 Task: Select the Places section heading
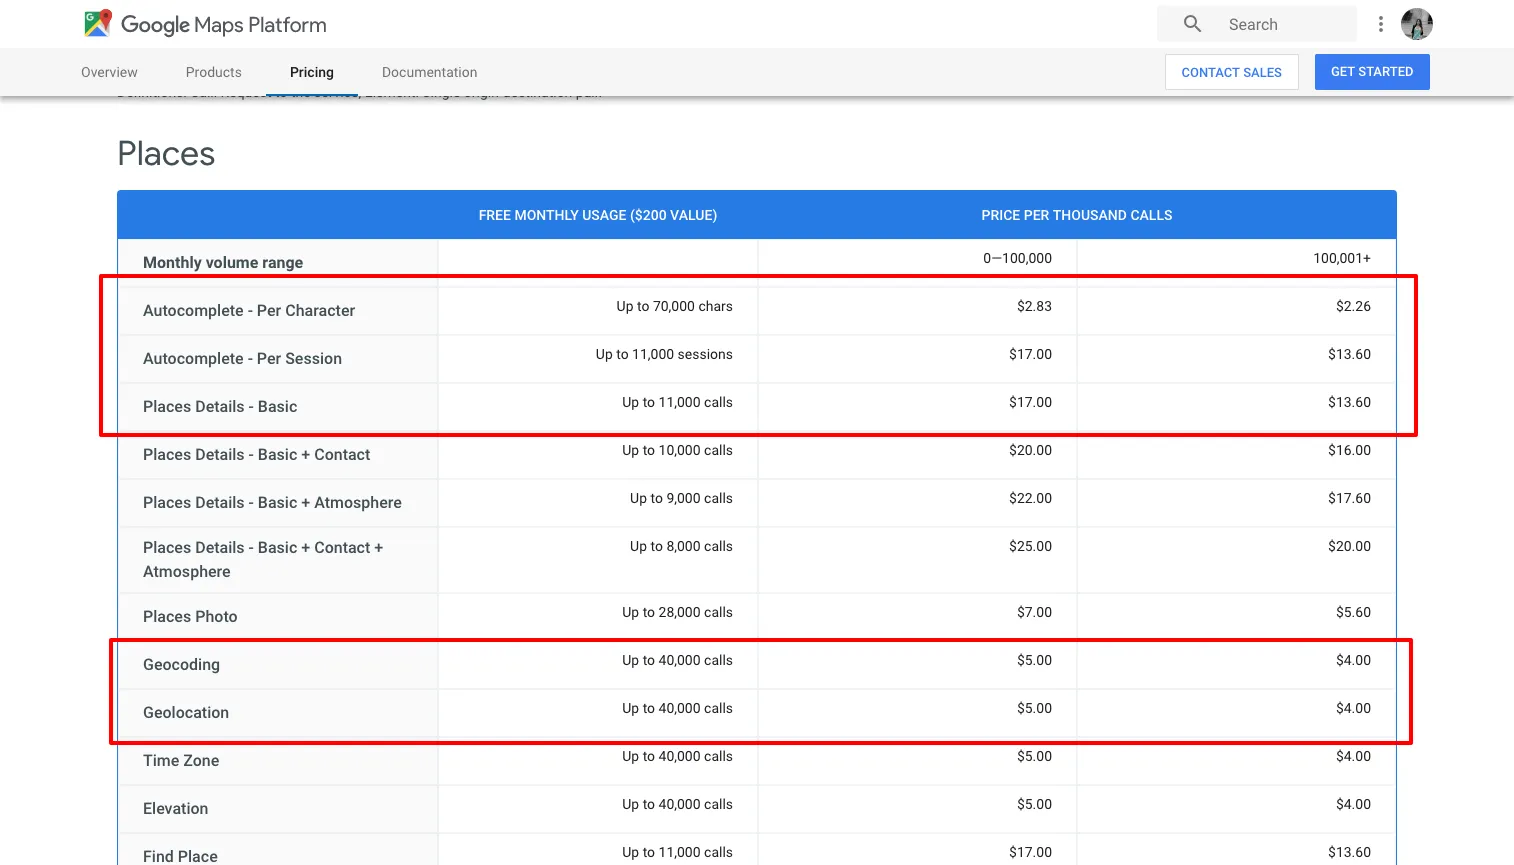pos(166,154)
